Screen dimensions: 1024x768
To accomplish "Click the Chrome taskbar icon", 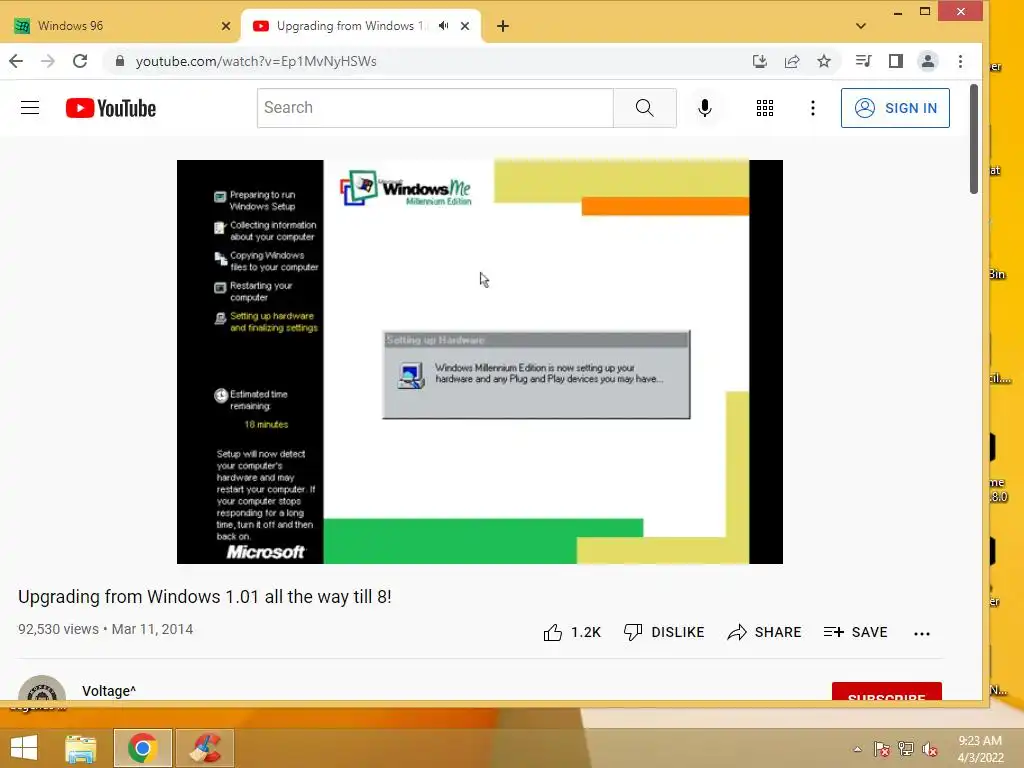I will (142, 748).
